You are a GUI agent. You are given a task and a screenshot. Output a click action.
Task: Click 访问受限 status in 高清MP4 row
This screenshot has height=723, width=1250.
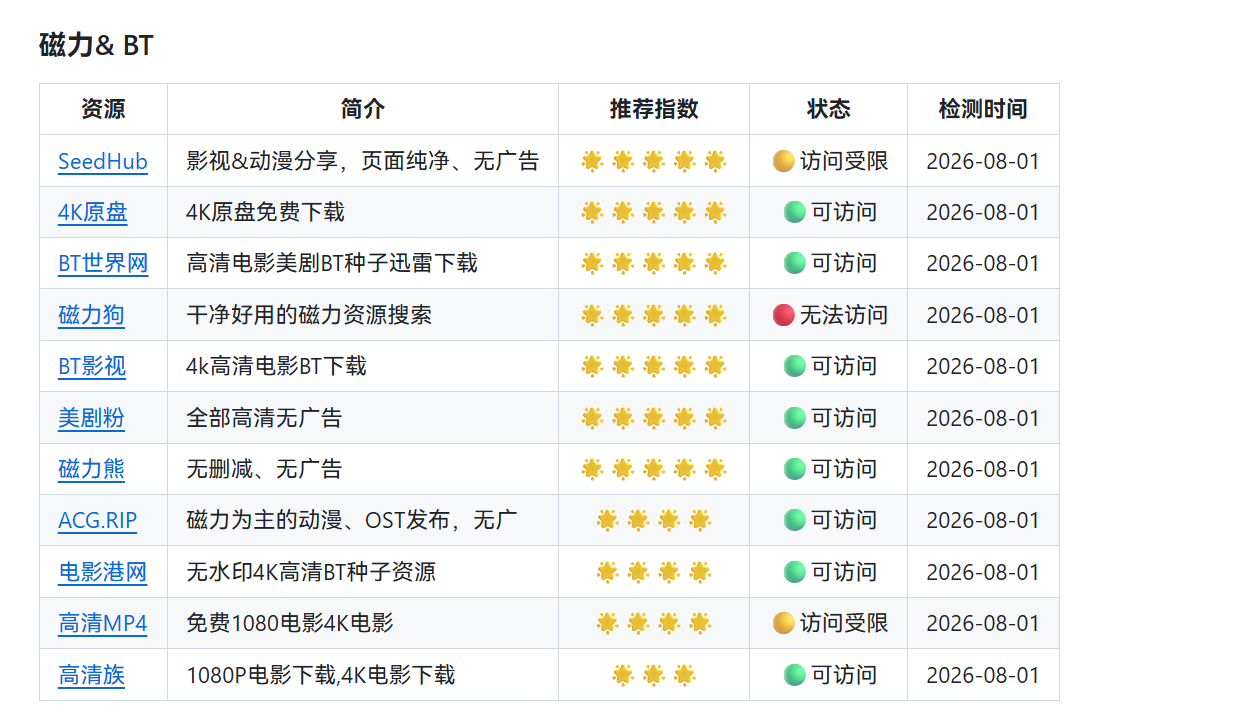(x=844, y=623)
